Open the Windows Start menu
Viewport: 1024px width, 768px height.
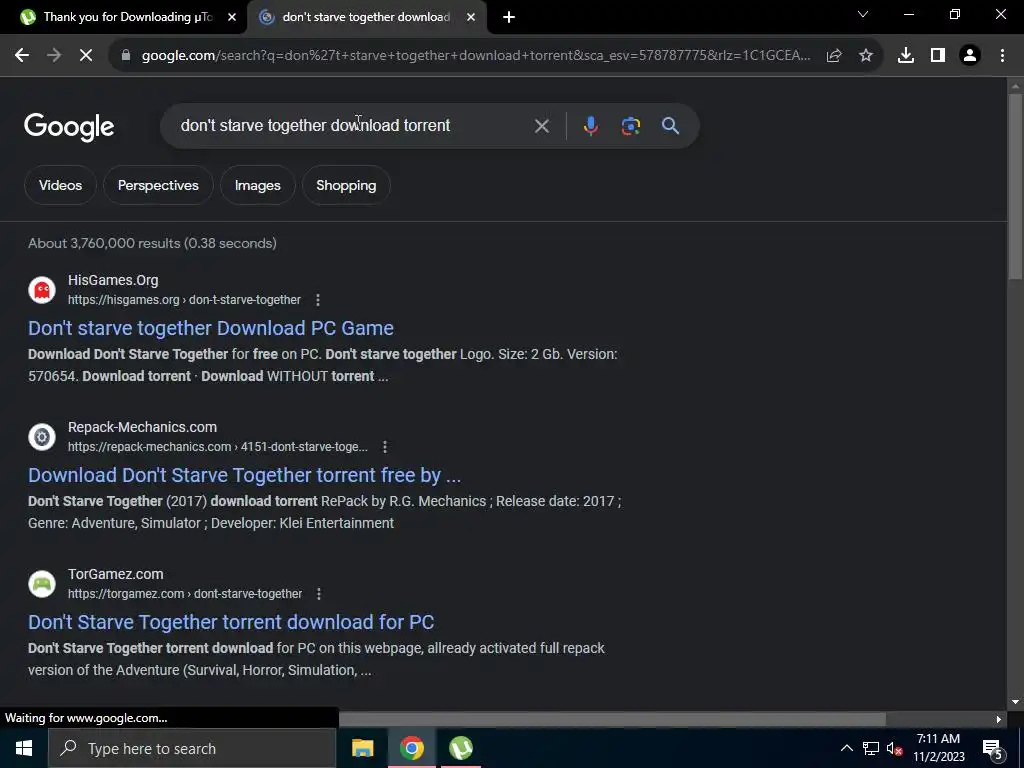pos(24,748)
